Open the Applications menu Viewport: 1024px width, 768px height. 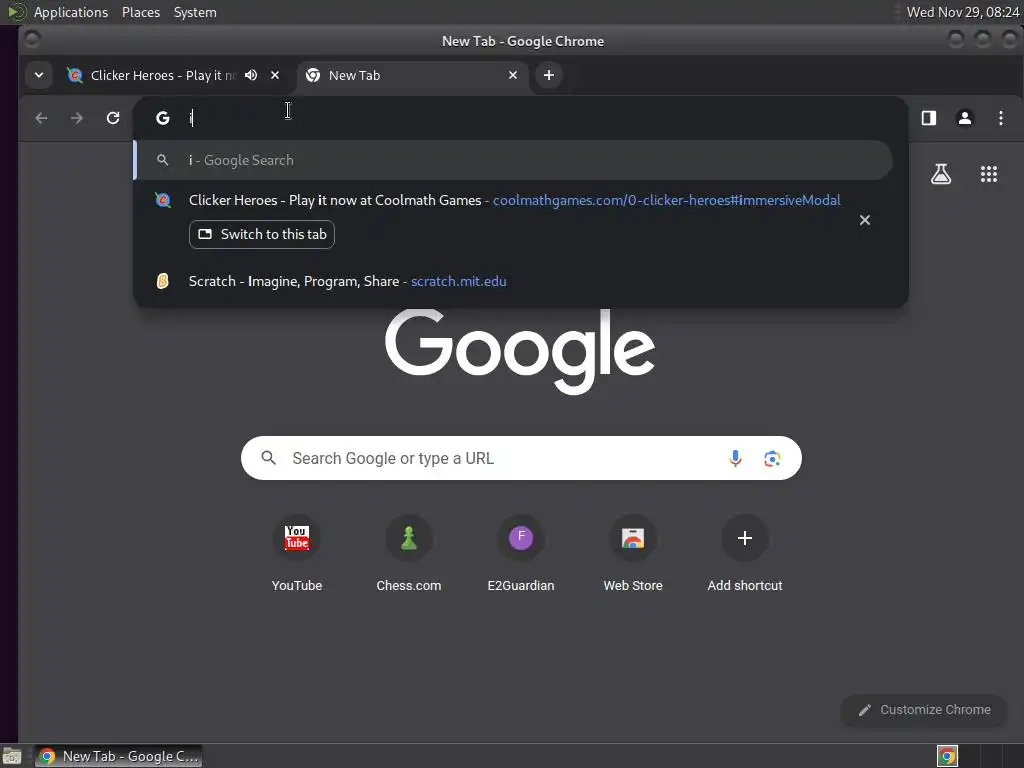[x=71, y=12]
